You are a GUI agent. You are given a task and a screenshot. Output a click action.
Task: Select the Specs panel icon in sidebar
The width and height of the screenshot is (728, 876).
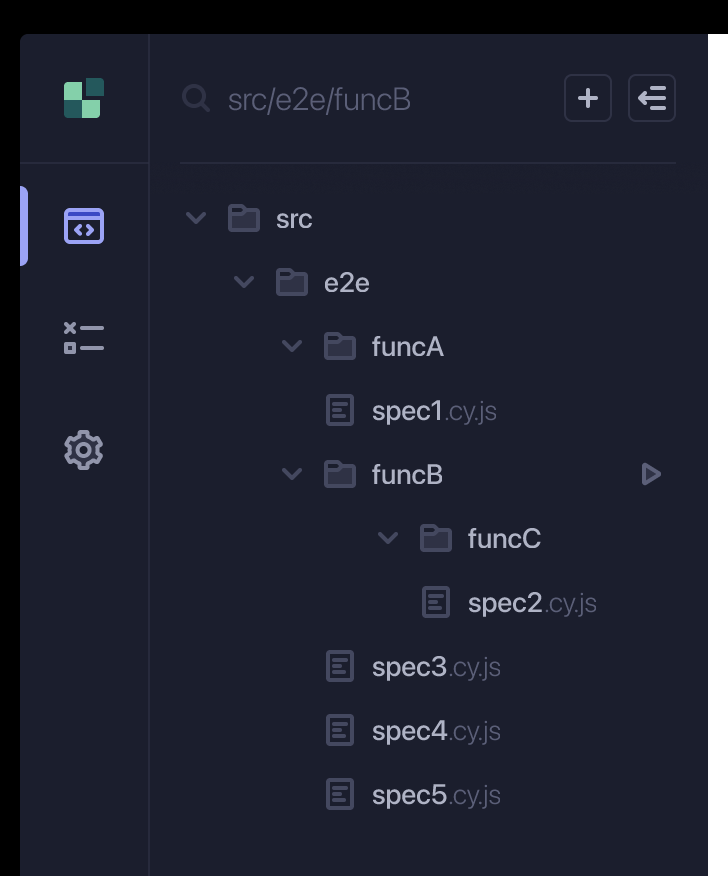[83, 226]
